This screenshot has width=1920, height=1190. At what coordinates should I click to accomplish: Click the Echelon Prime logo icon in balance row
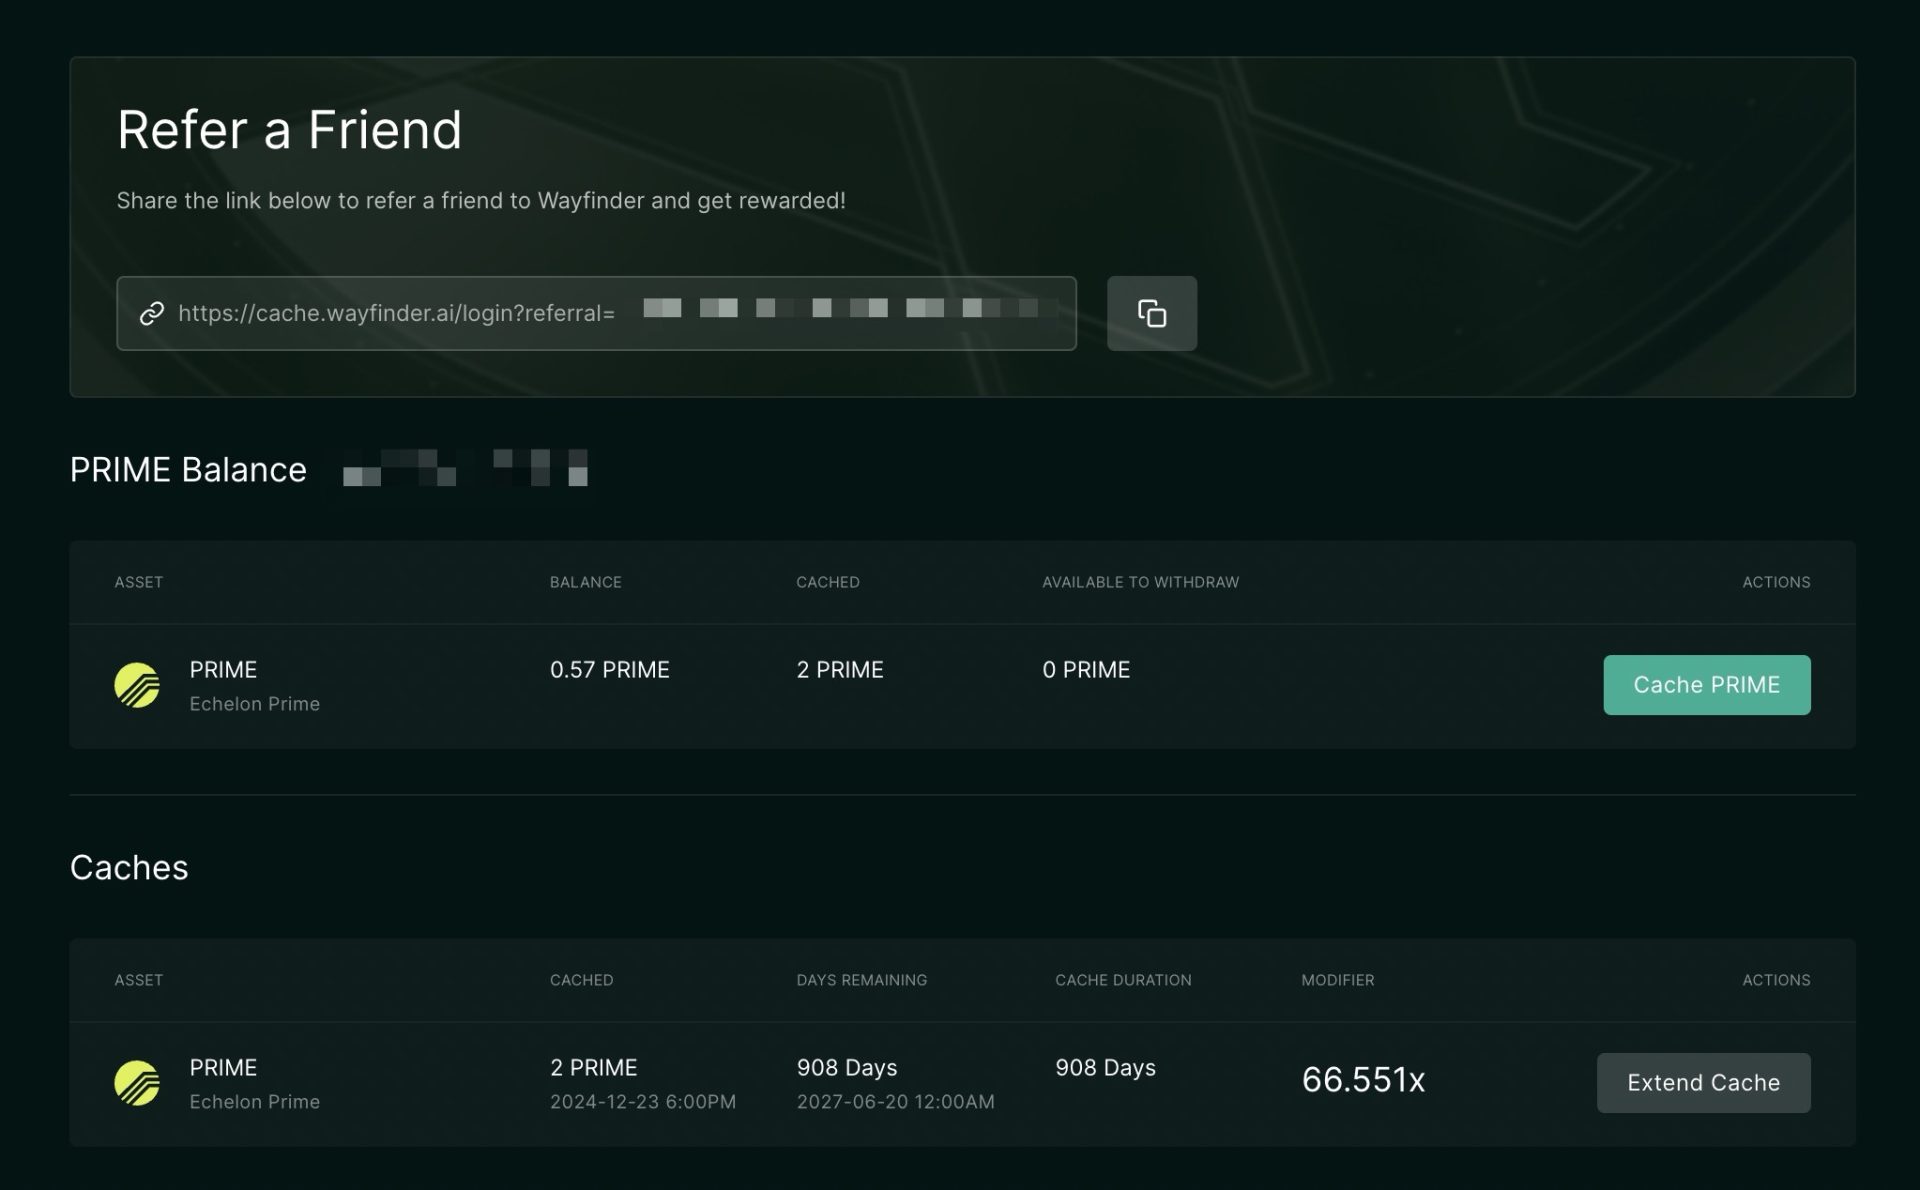[137, 684]
